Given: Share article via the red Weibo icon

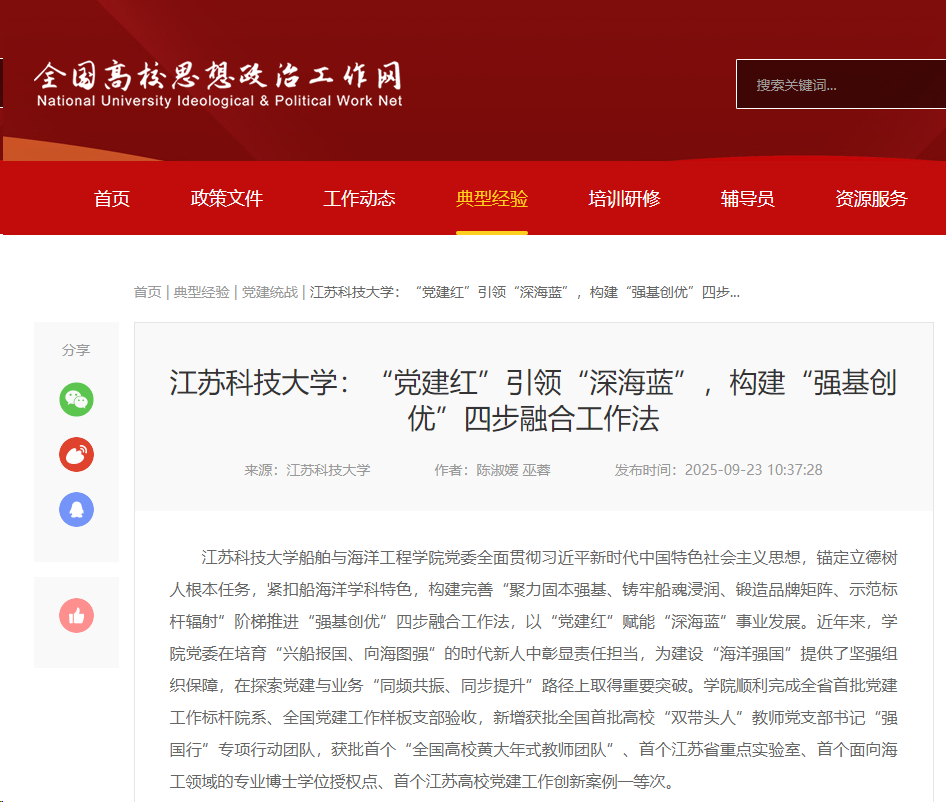Looking at the screenshot, I should click(76, 454).
